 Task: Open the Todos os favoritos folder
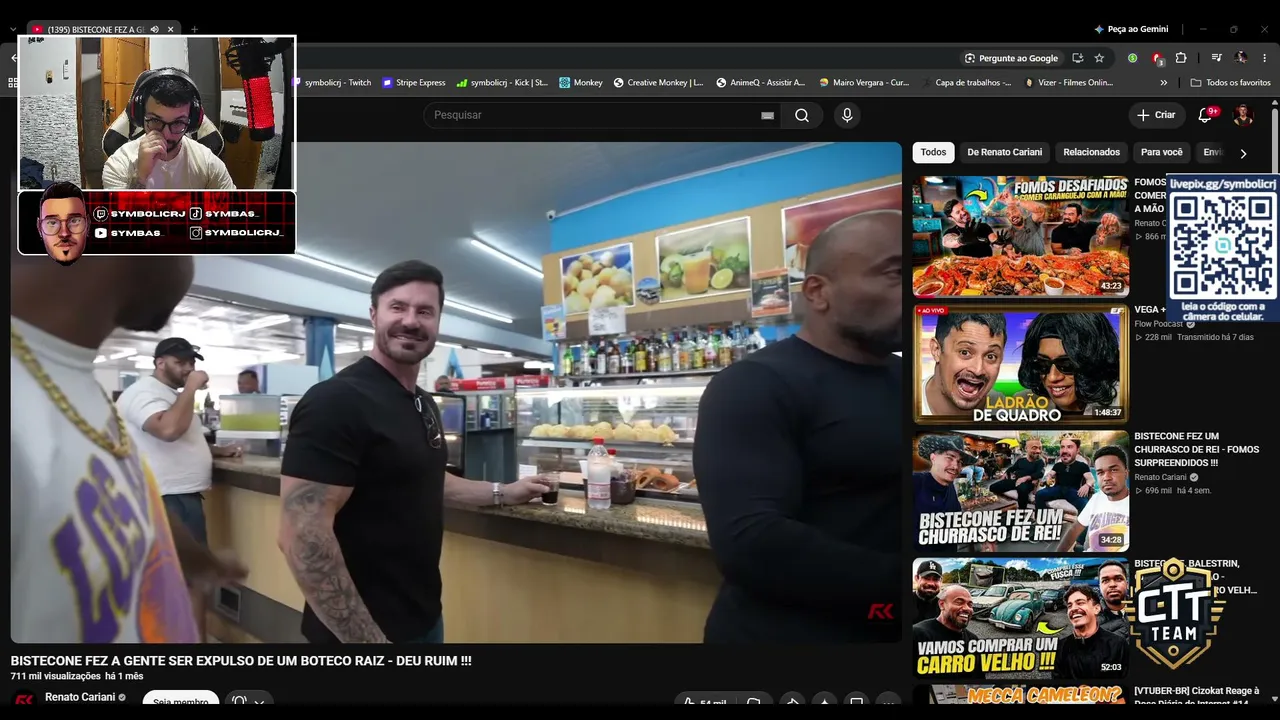click(1231, 83)
